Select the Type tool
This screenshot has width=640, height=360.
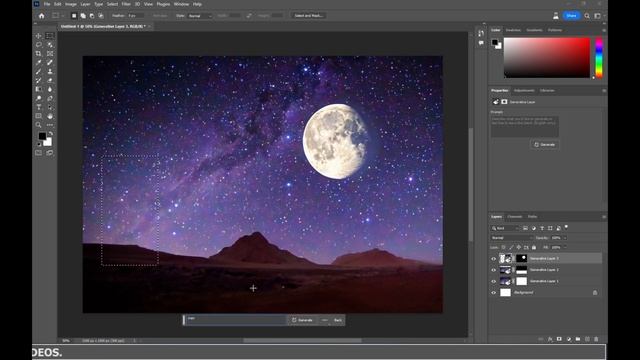pyautogui.click(x=38, y=107)
